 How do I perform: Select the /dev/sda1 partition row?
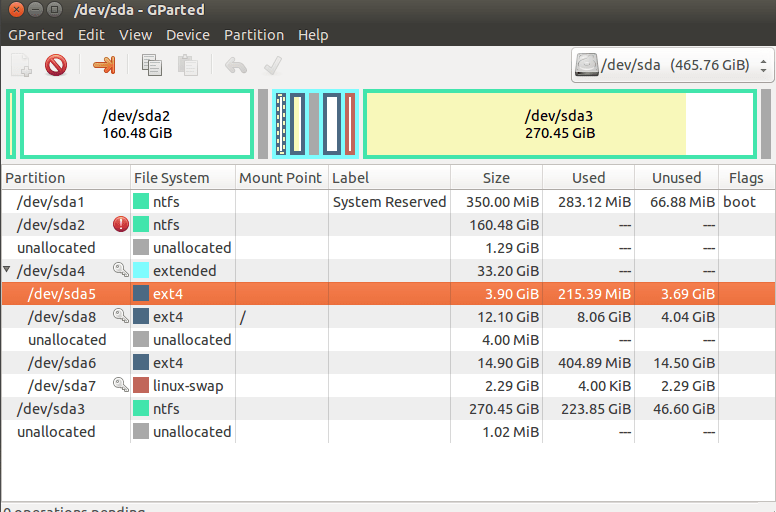click(388, 202)
